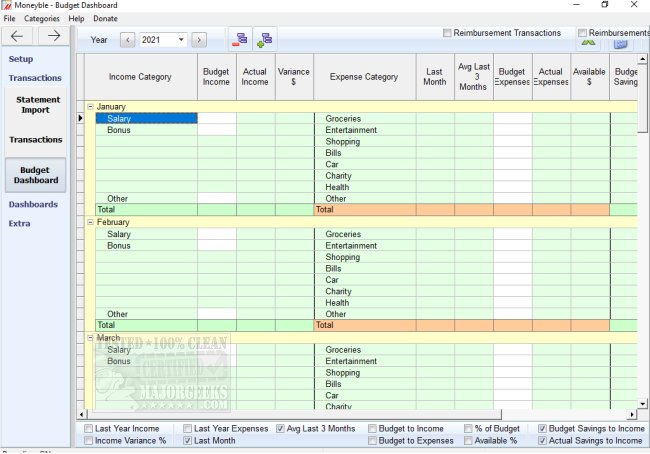Click the horizontal scrollbar right arrow
Image resolution: width=650 pixels, height=454 pixels.
pyautogui.click(x=632, y=414)
